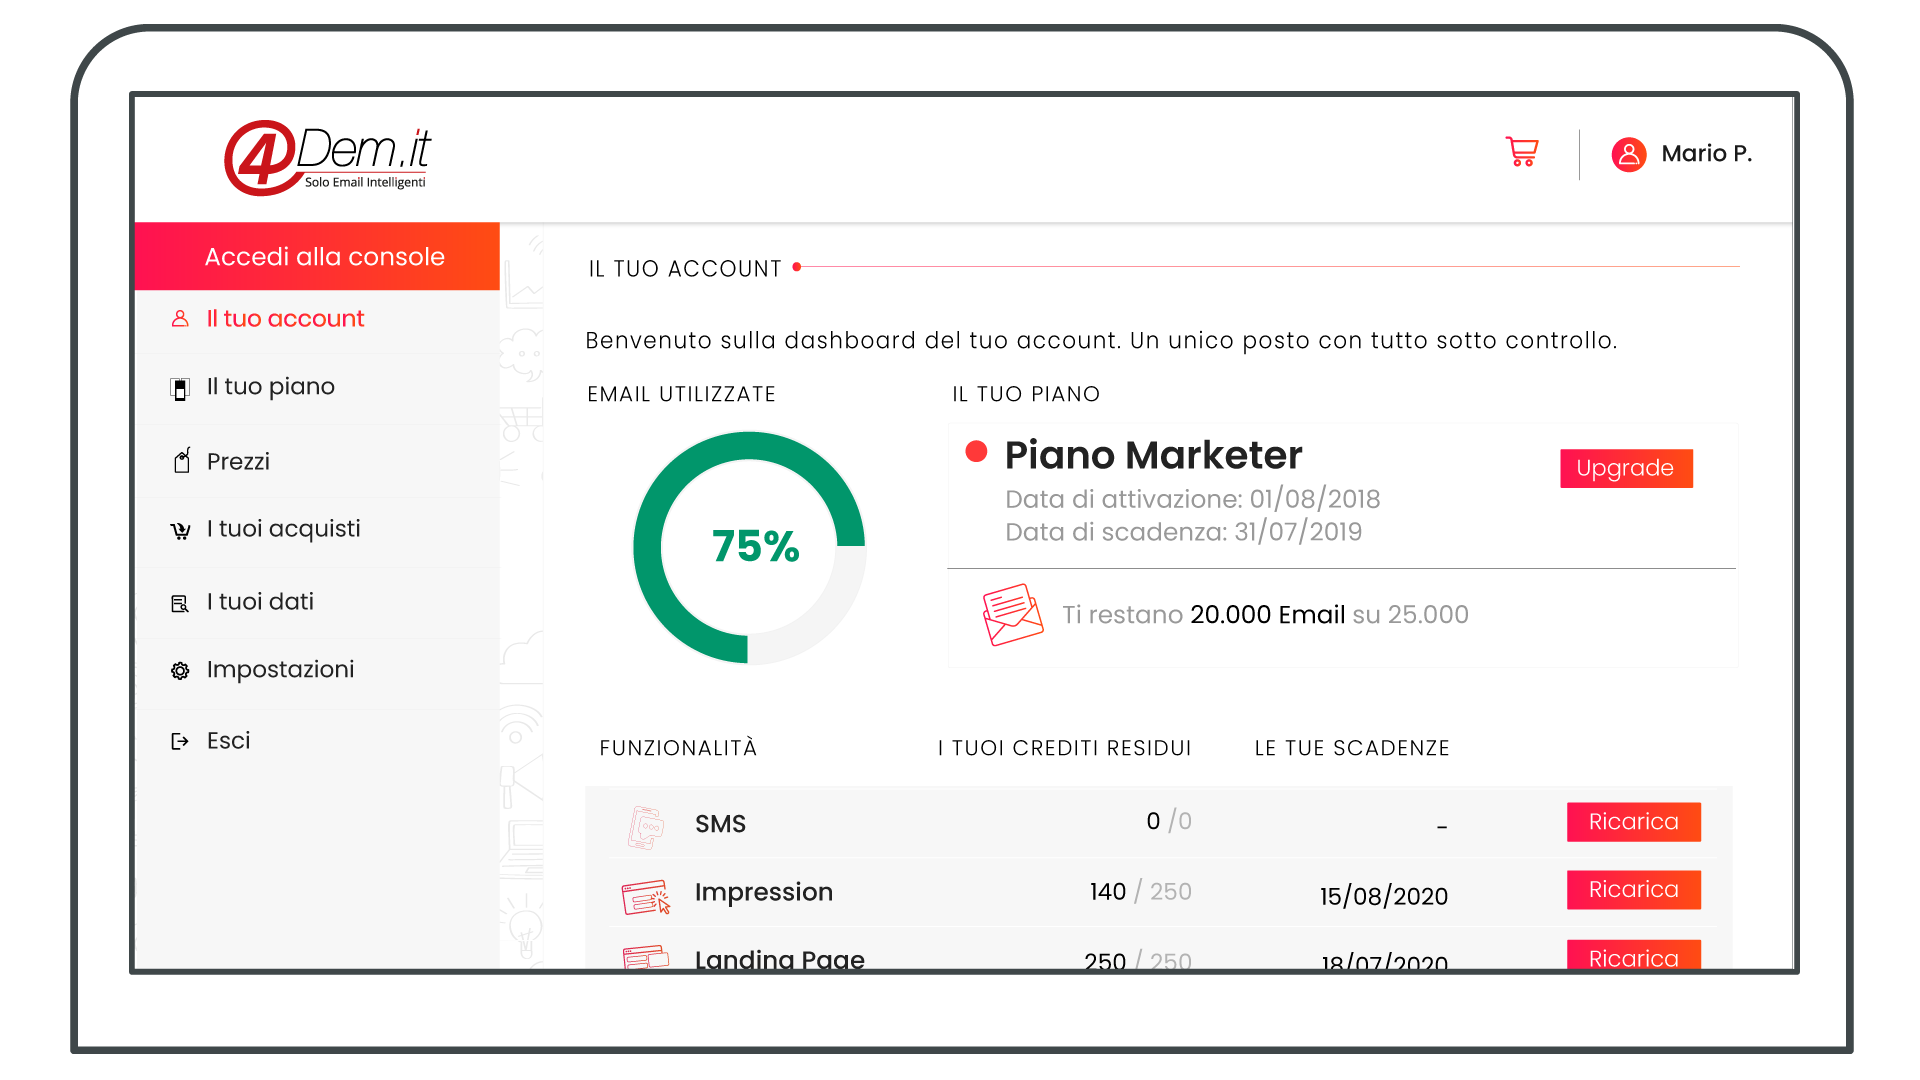Click Ricarica for SMS credits
Image resolution: width=1920 pixels, height=1080 pixels.
(1631, 822)
